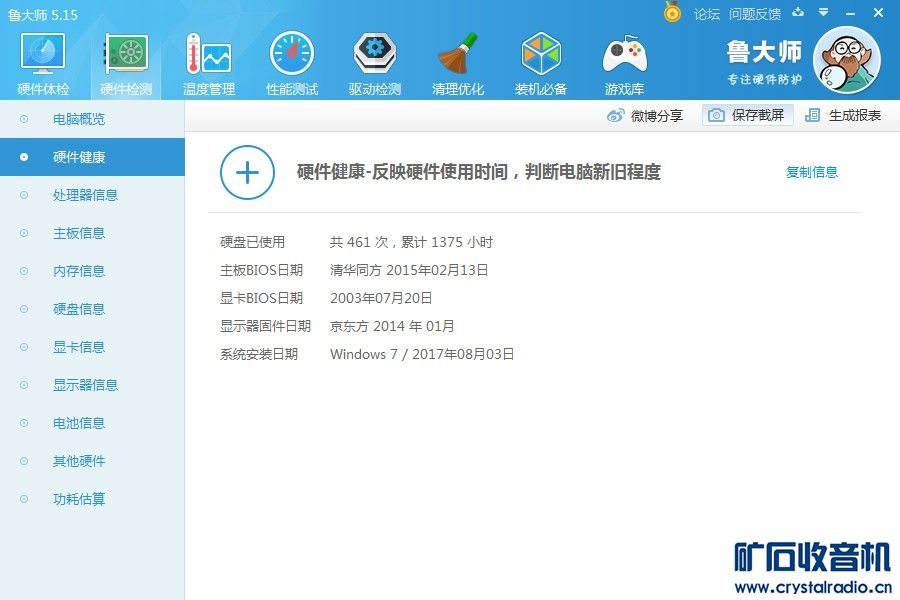
Task: Click the value 2003年07月20日
Action: [x=381, y=298]
